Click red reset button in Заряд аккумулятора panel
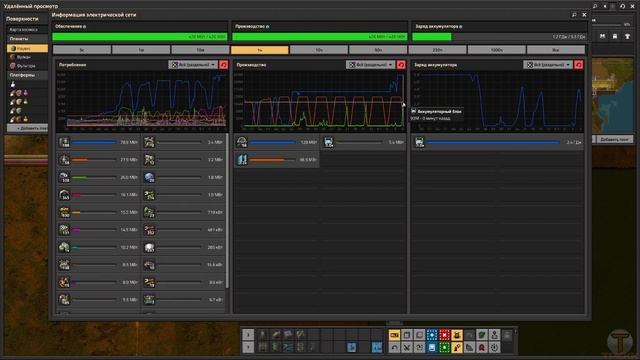 579,64
